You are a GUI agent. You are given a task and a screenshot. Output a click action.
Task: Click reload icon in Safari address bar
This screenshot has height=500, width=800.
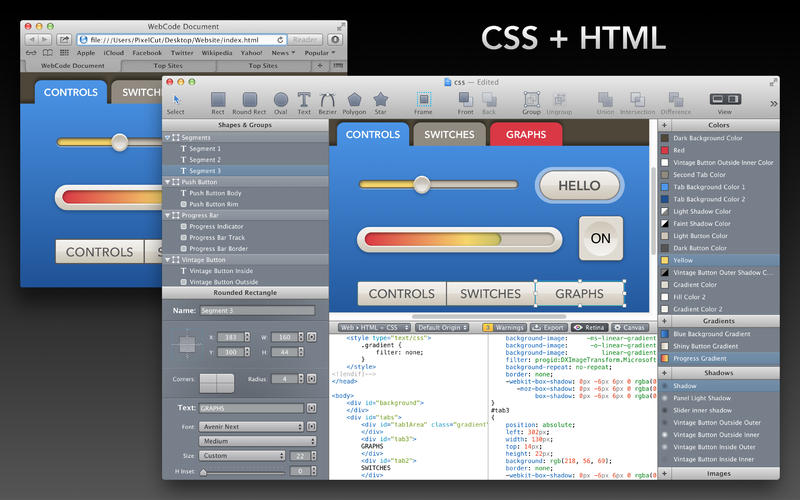pyautogui.click(x=280, y=39)
